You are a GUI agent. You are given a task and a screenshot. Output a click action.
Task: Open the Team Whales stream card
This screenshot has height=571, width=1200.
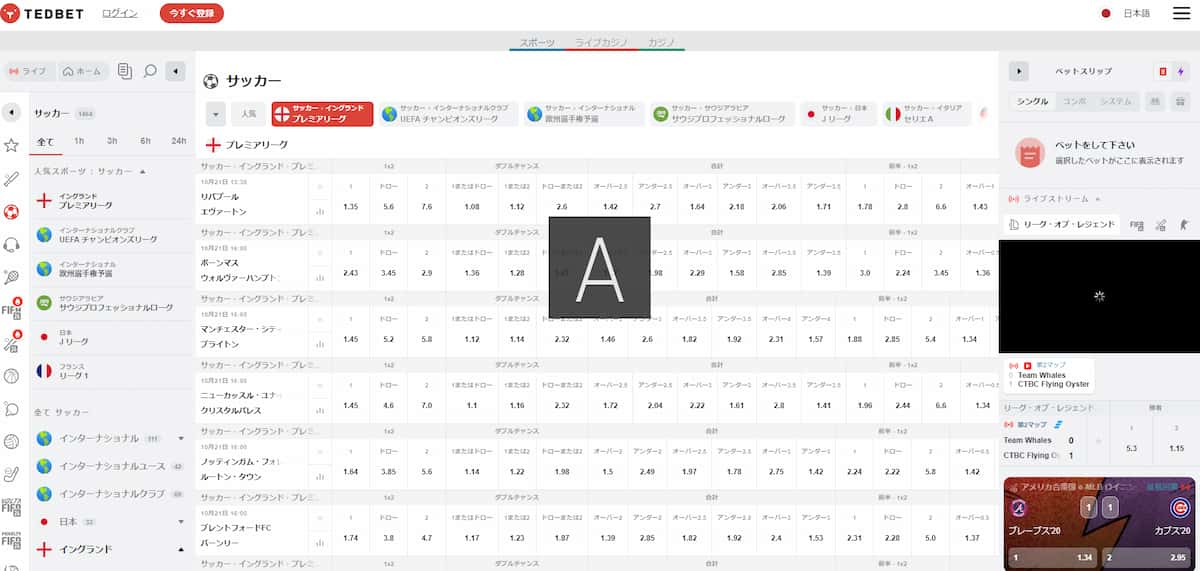point(1049,376)
